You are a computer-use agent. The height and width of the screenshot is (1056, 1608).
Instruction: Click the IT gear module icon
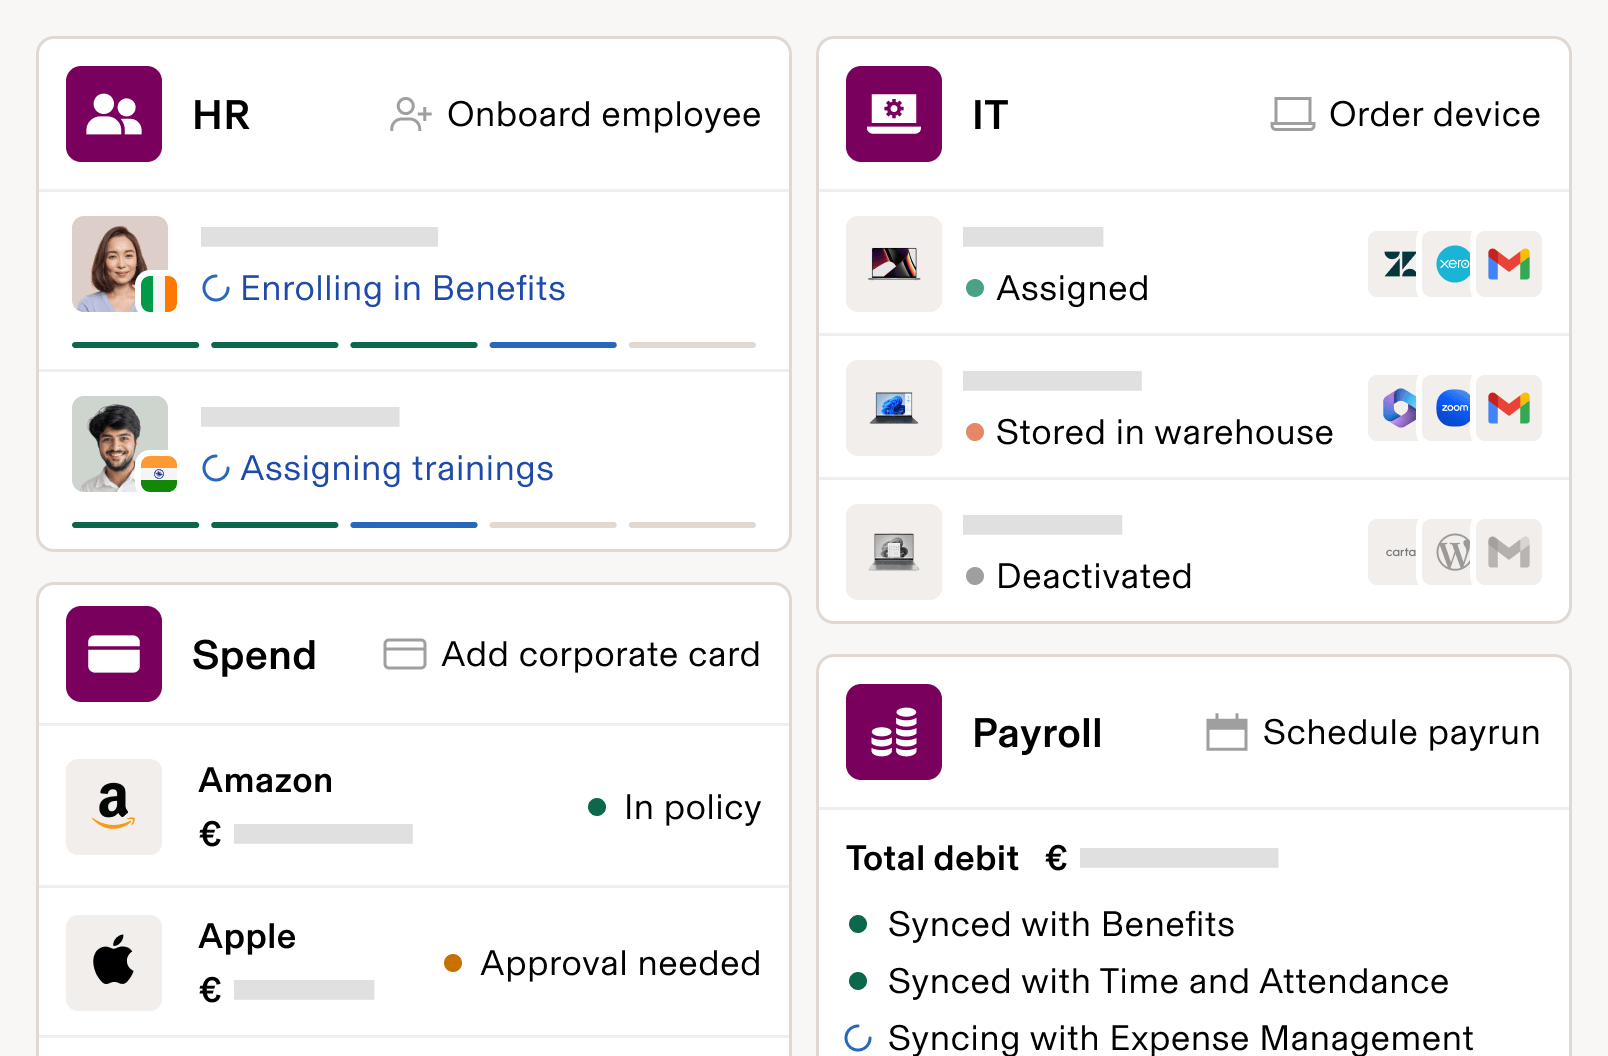pos(893,114)
